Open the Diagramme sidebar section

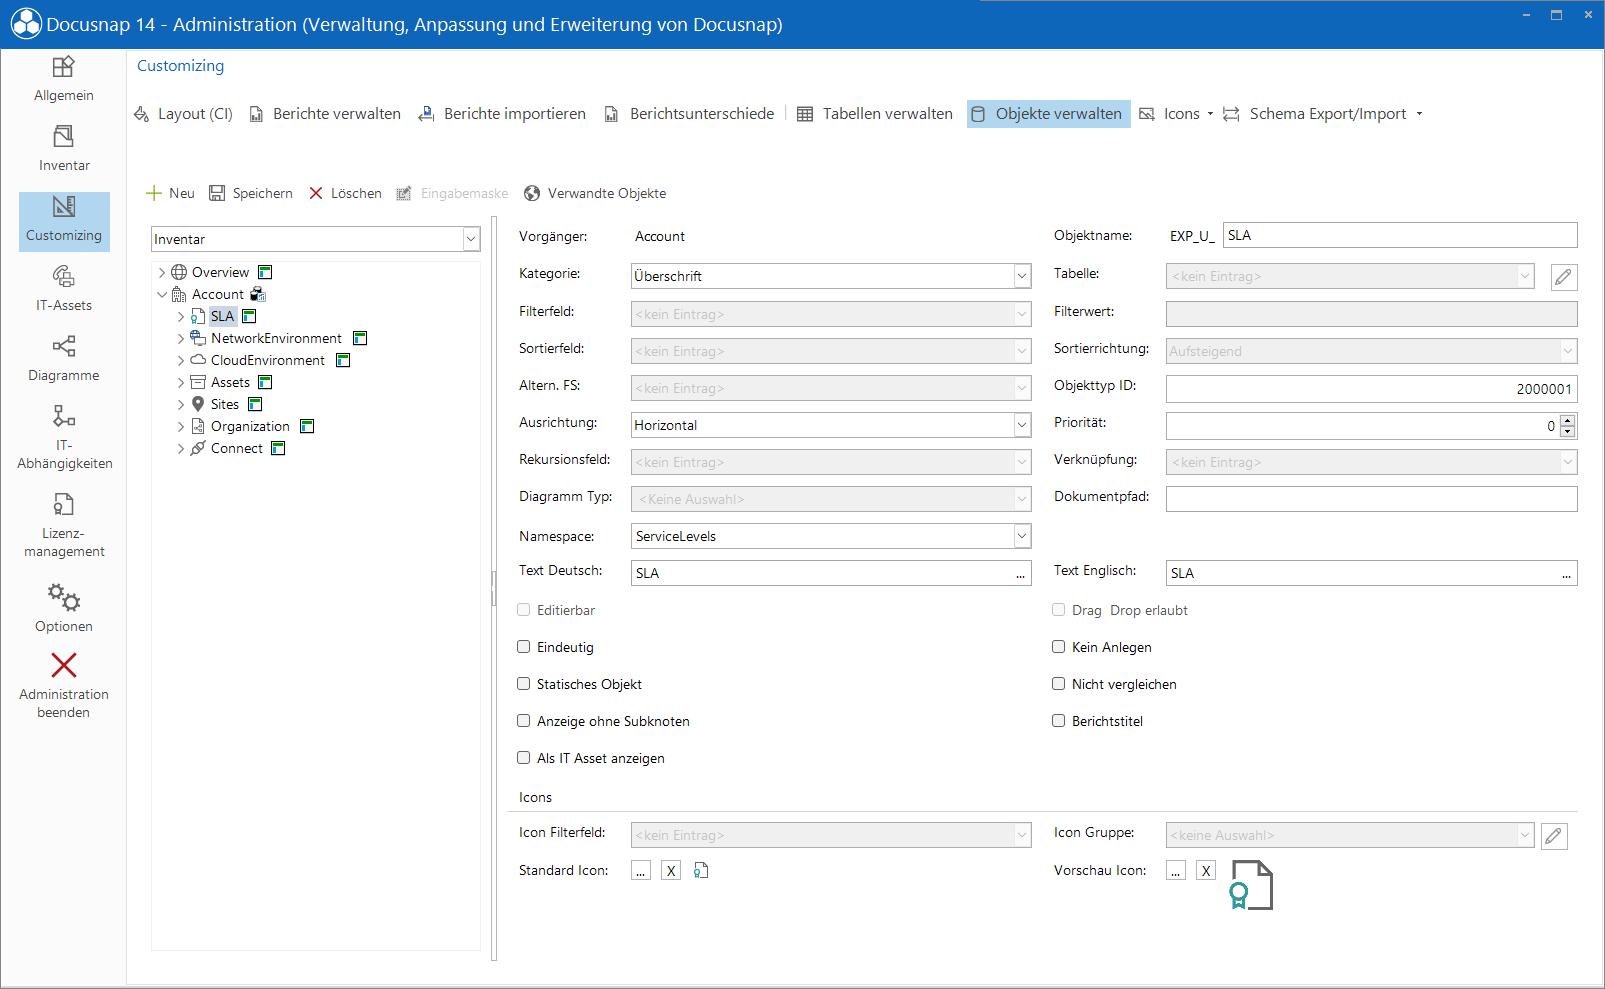point(63,360)
